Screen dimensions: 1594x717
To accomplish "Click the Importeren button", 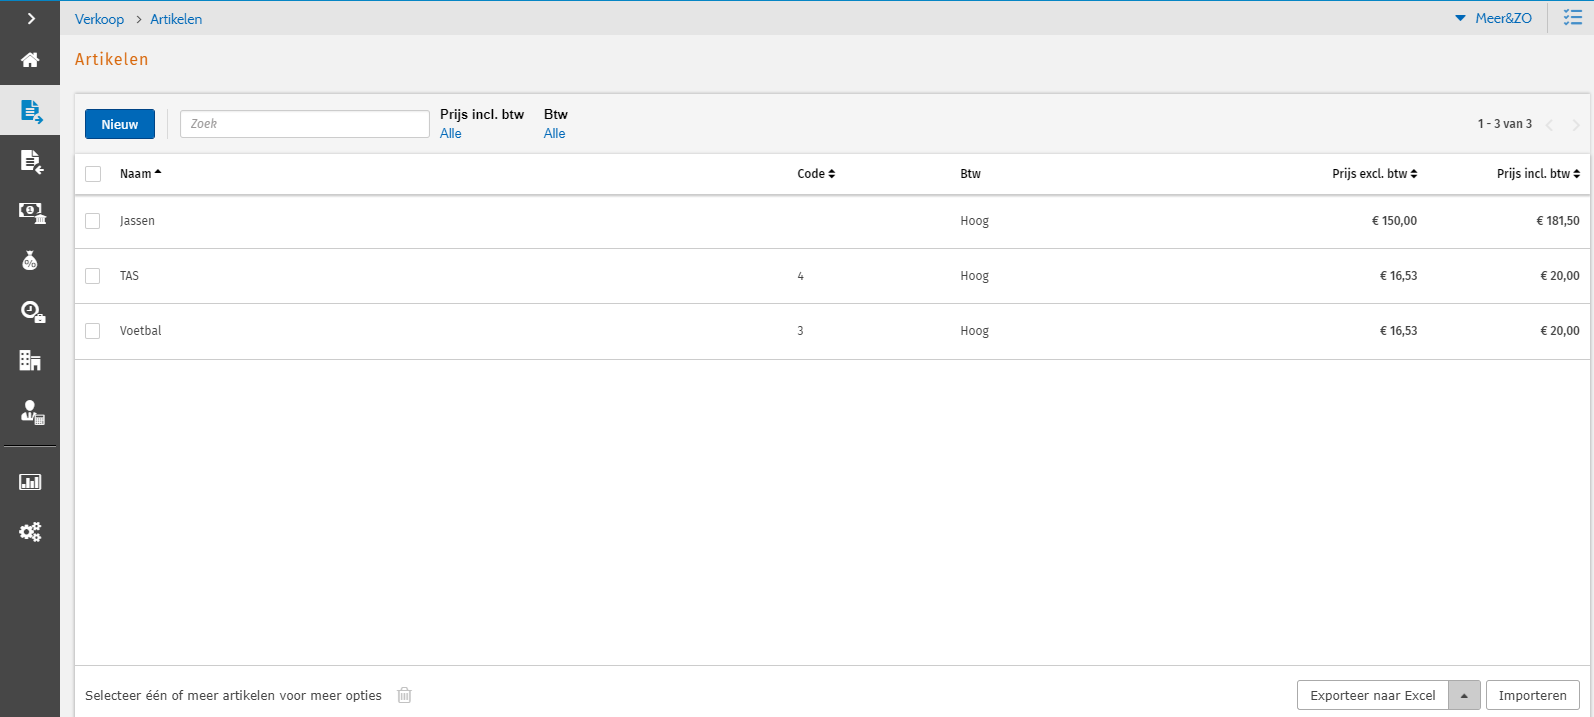I will [x=1532, y=695].
